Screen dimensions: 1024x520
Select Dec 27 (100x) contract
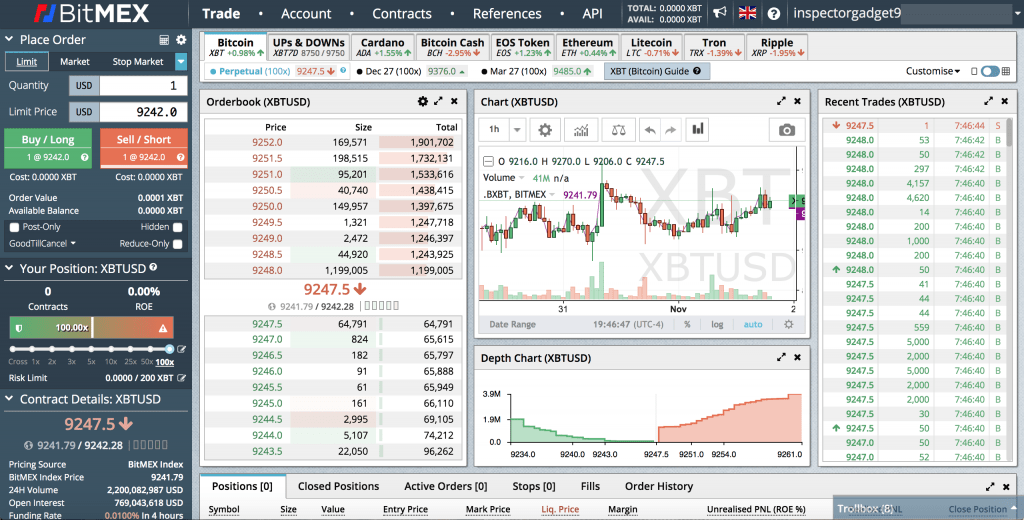click(x=392, y=71)
